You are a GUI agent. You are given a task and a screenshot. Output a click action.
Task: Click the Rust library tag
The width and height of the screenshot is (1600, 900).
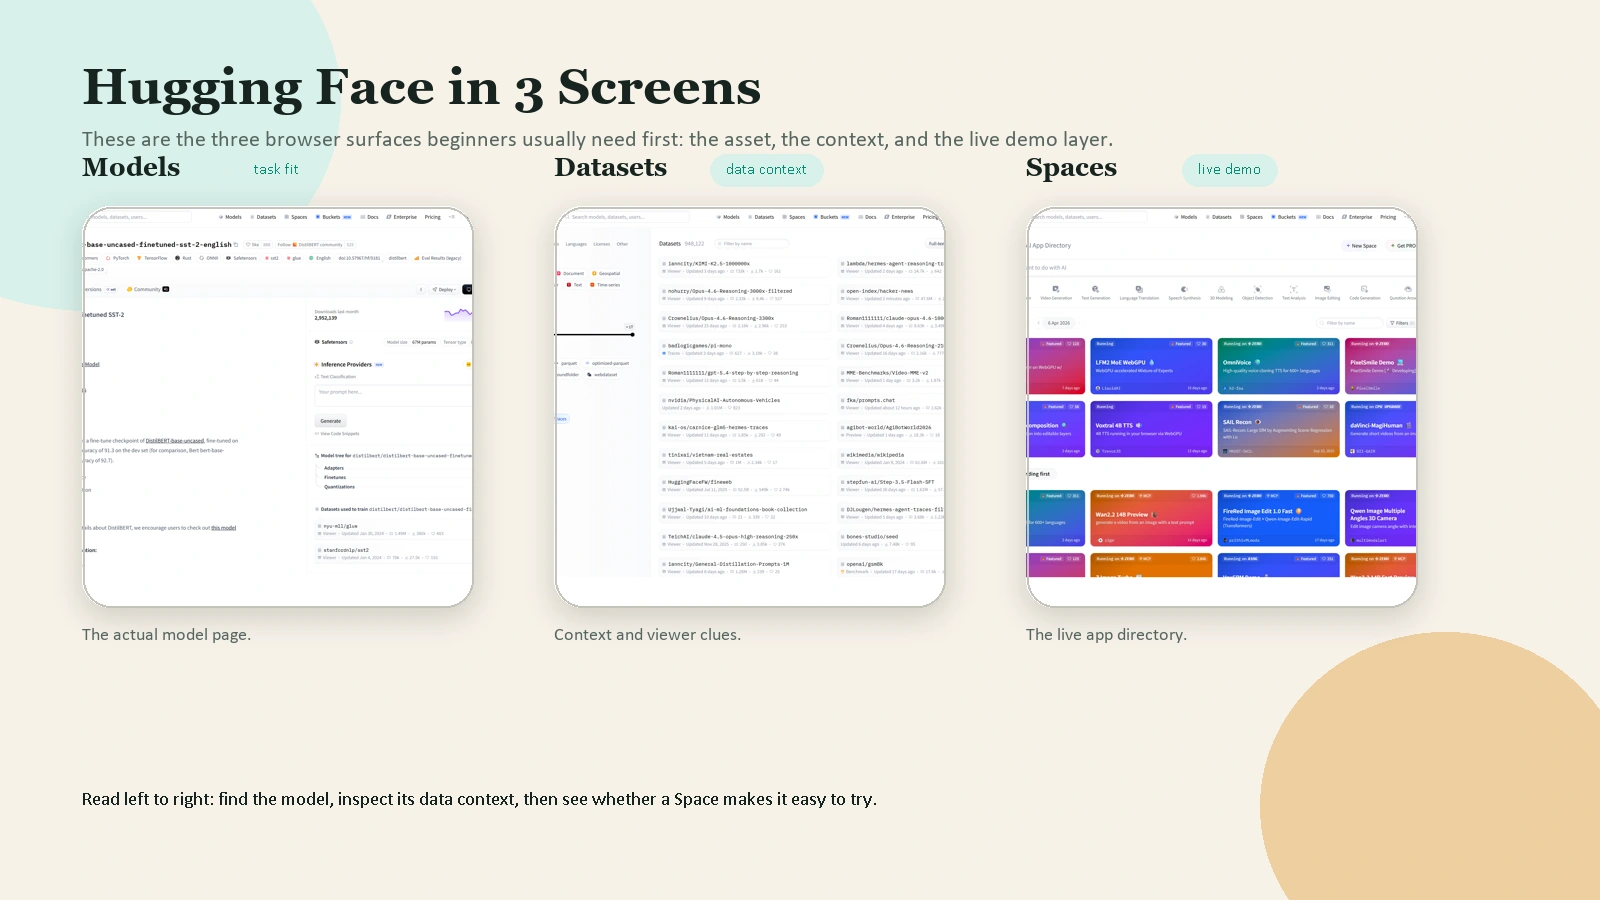[x=183, y=258]
